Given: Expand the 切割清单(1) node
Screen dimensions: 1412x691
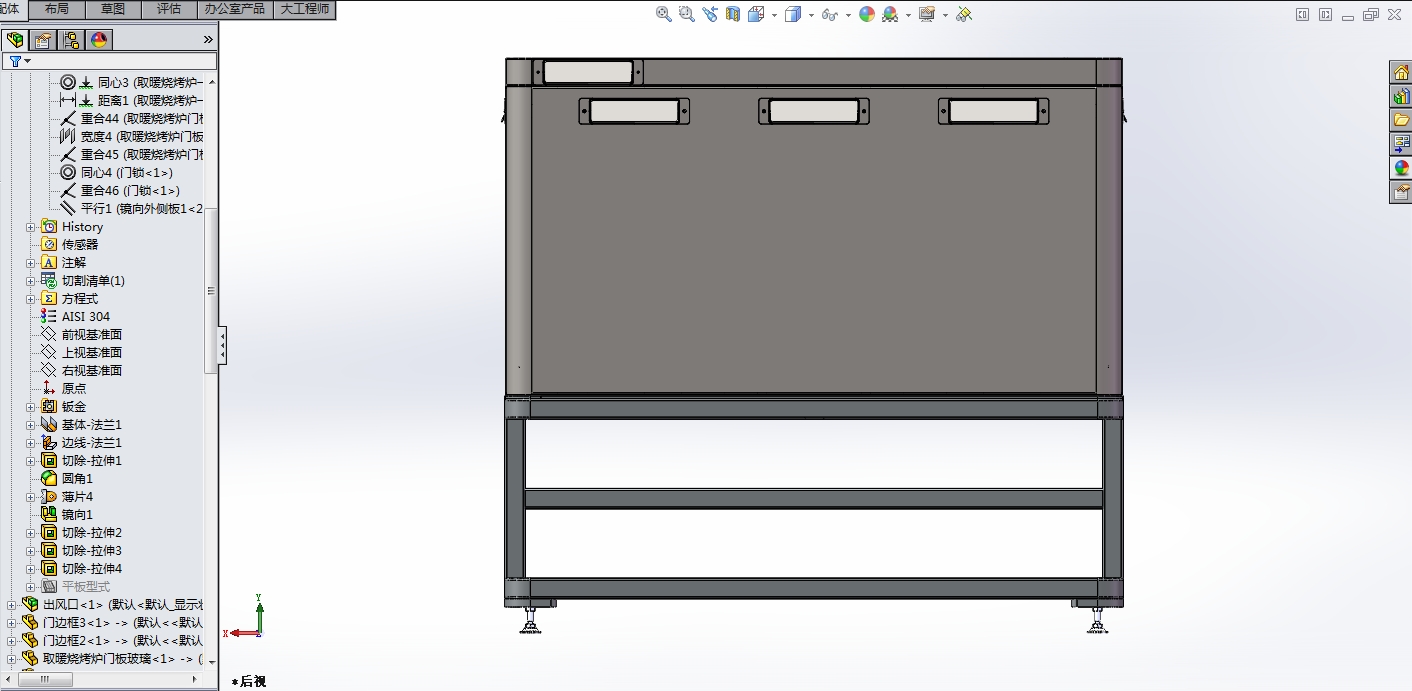Looking at the screenshot, I should [30, 281].
